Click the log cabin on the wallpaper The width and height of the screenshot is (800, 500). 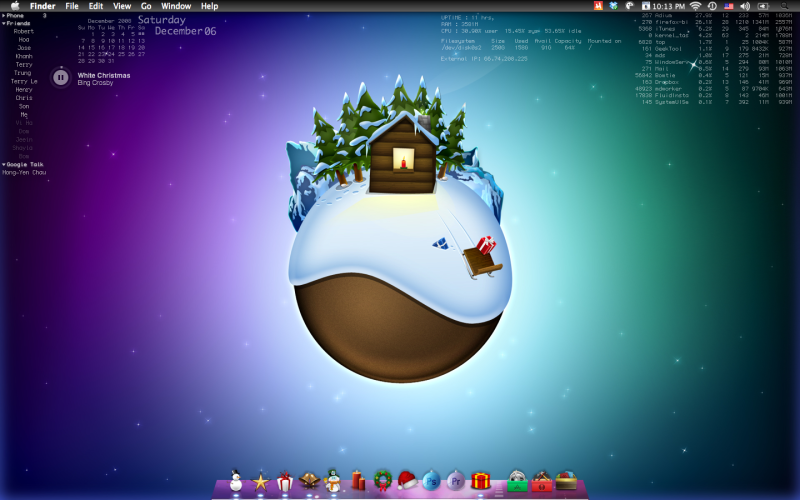(x=403, y=155)
